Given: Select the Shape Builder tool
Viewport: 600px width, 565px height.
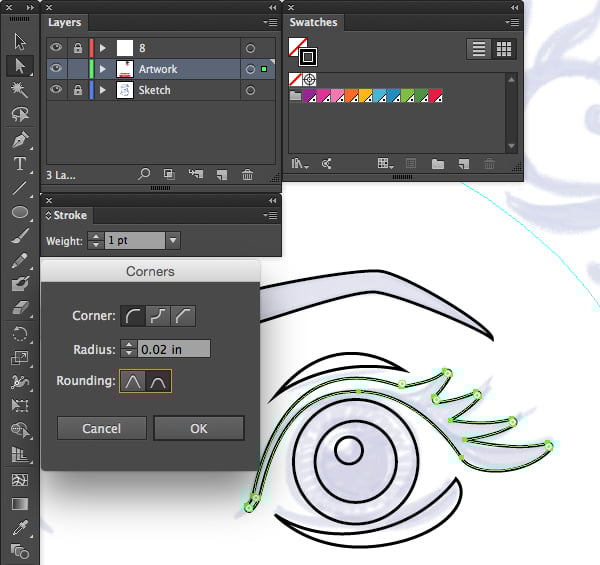Looking at the screenshot, I should (20, 430).
